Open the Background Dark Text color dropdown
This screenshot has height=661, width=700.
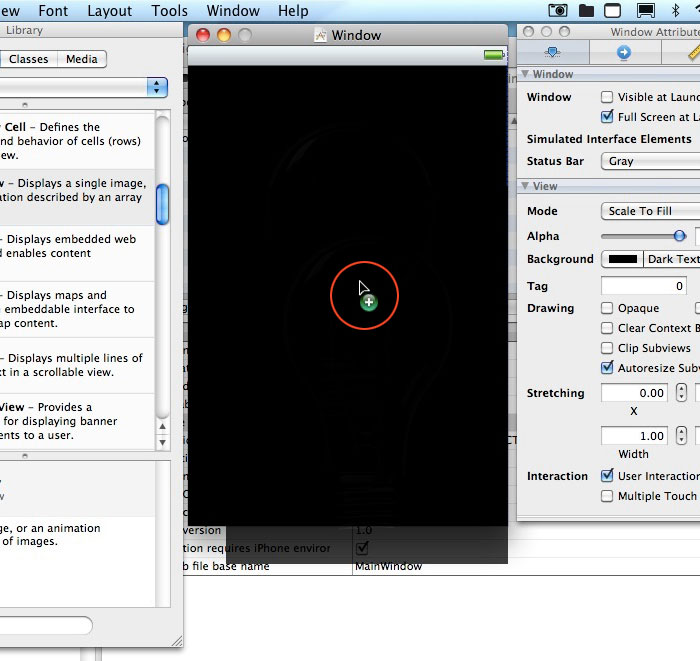(x=672, y=259)
